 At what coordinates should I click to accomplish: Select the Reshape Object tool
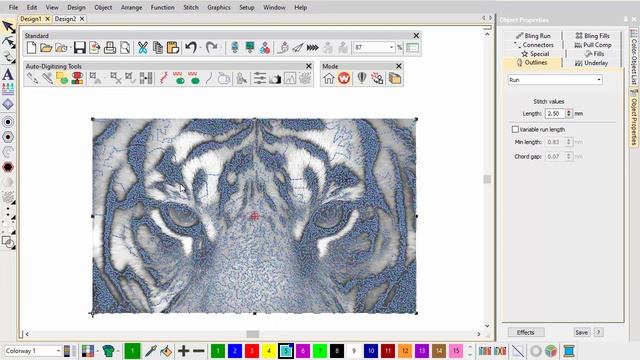[x=8, y=42]
